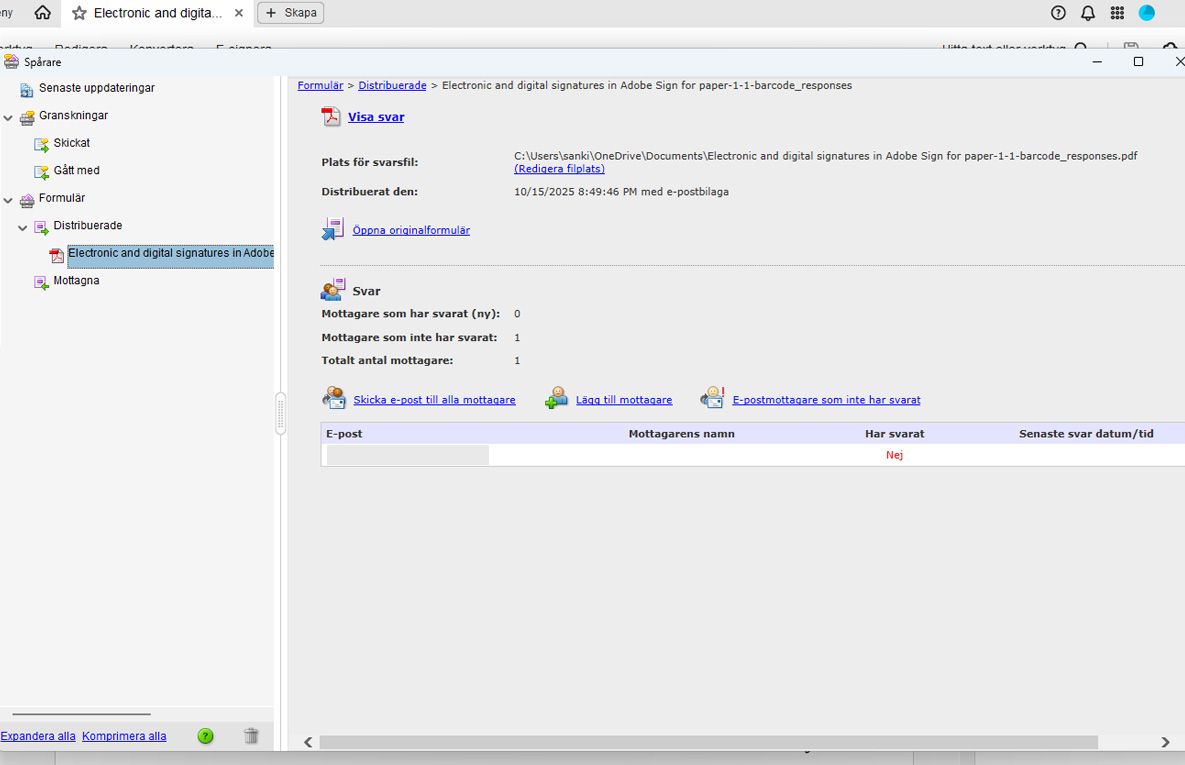Screen dimensions: 1185x765
Task: Select Gått med under Granskningar
Action: pos(76,170)
